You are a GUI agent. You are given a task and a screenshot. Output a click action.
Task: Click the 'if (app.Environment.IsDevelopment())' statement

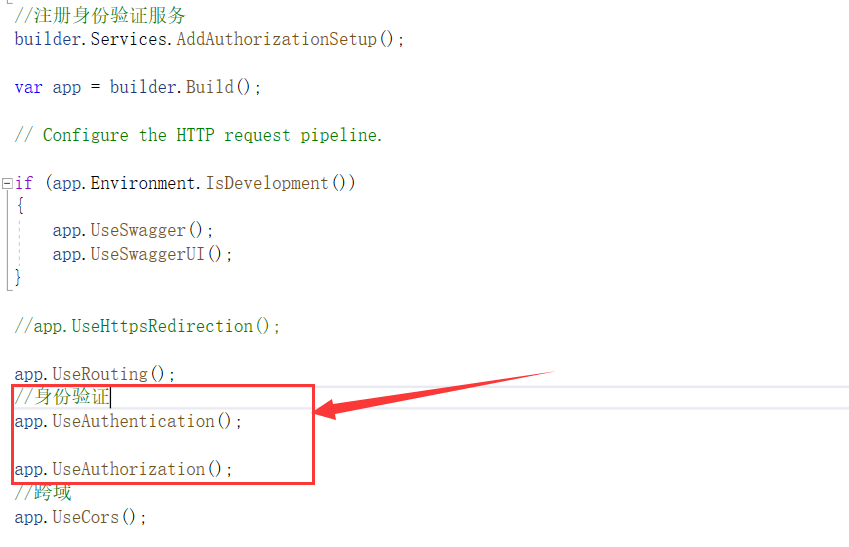[185, 183]
